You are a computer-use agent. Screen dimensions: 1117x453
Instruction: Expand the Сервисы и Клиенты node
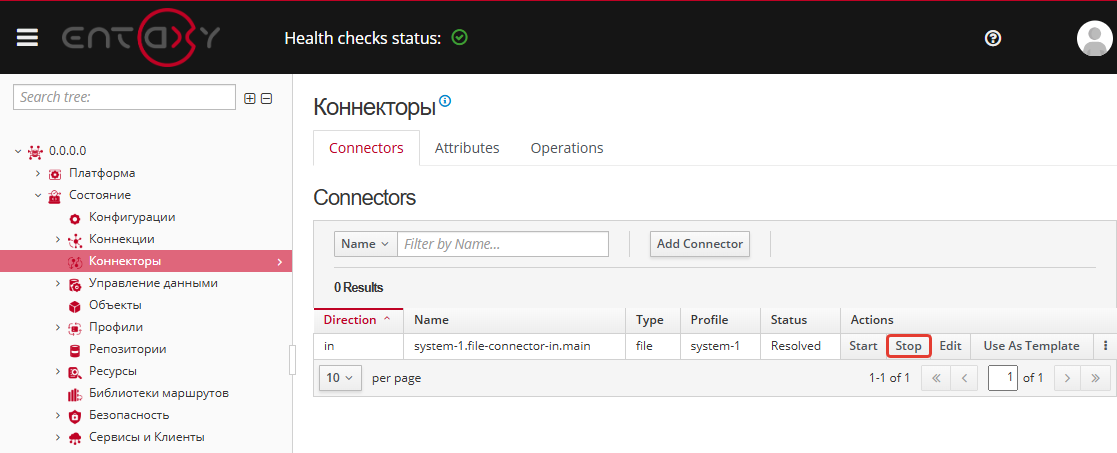coord(58,437)
